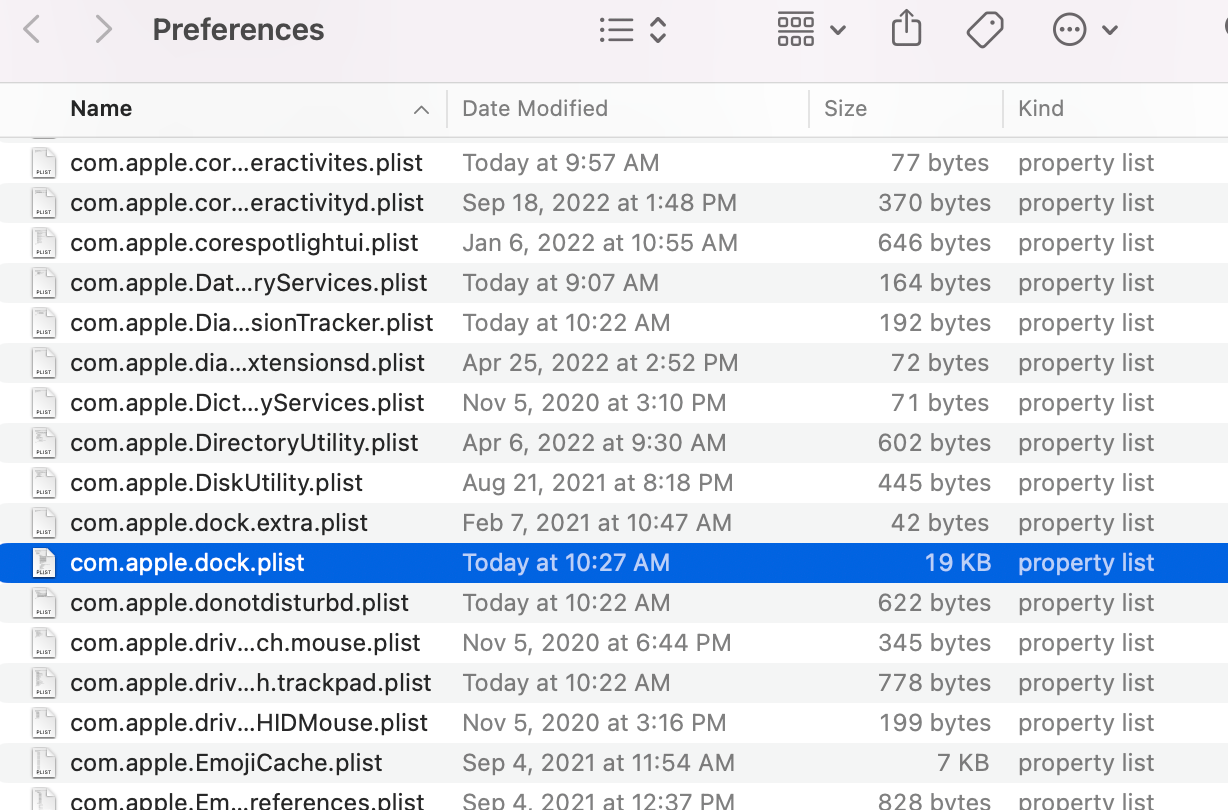The height and width of the screenshot is (810, 1228).
Task: Go back to the previous folder
Action: 32,30
